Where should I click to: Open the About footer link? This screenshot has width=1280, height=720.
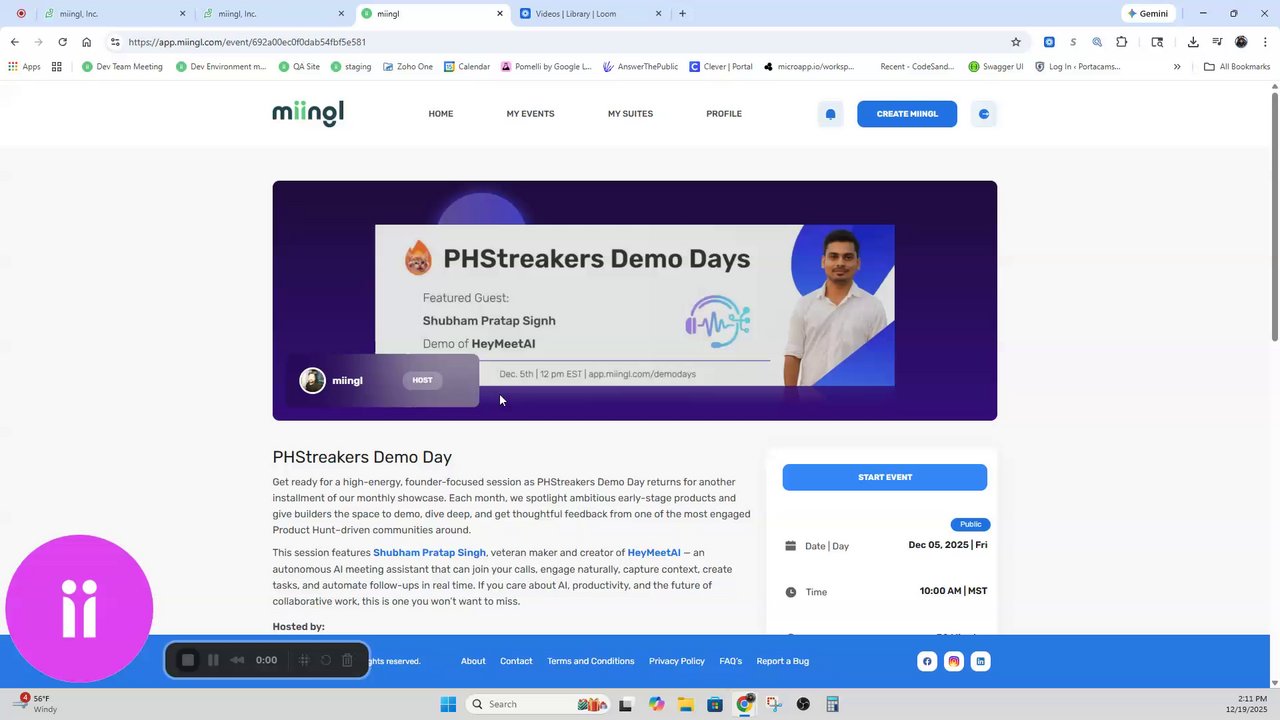click(x=473, y=661)
